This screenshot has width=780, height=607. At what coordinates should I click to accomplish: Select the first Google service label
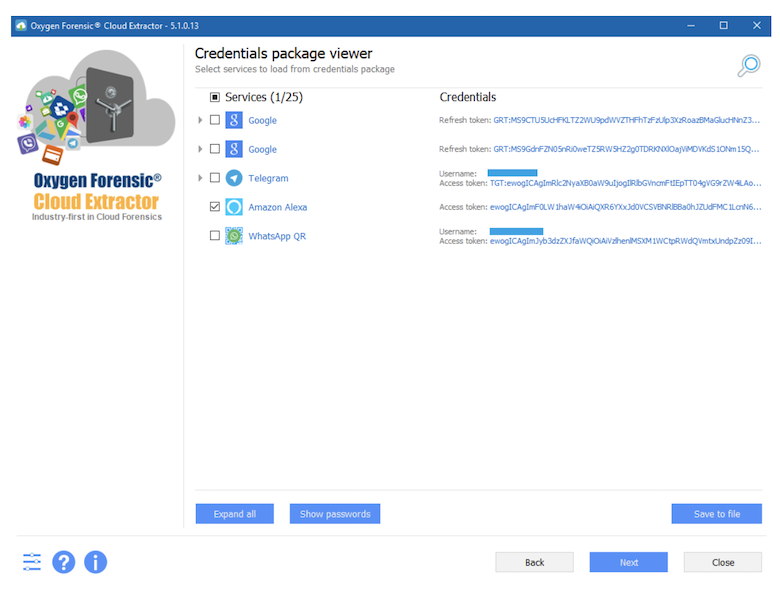click(263, 120)
